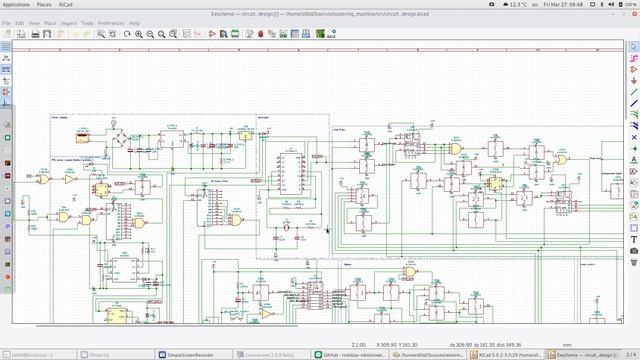Open the Places menu in top panel
The width and height of the screenshot is (640, 360).
[x=44, y=4]
